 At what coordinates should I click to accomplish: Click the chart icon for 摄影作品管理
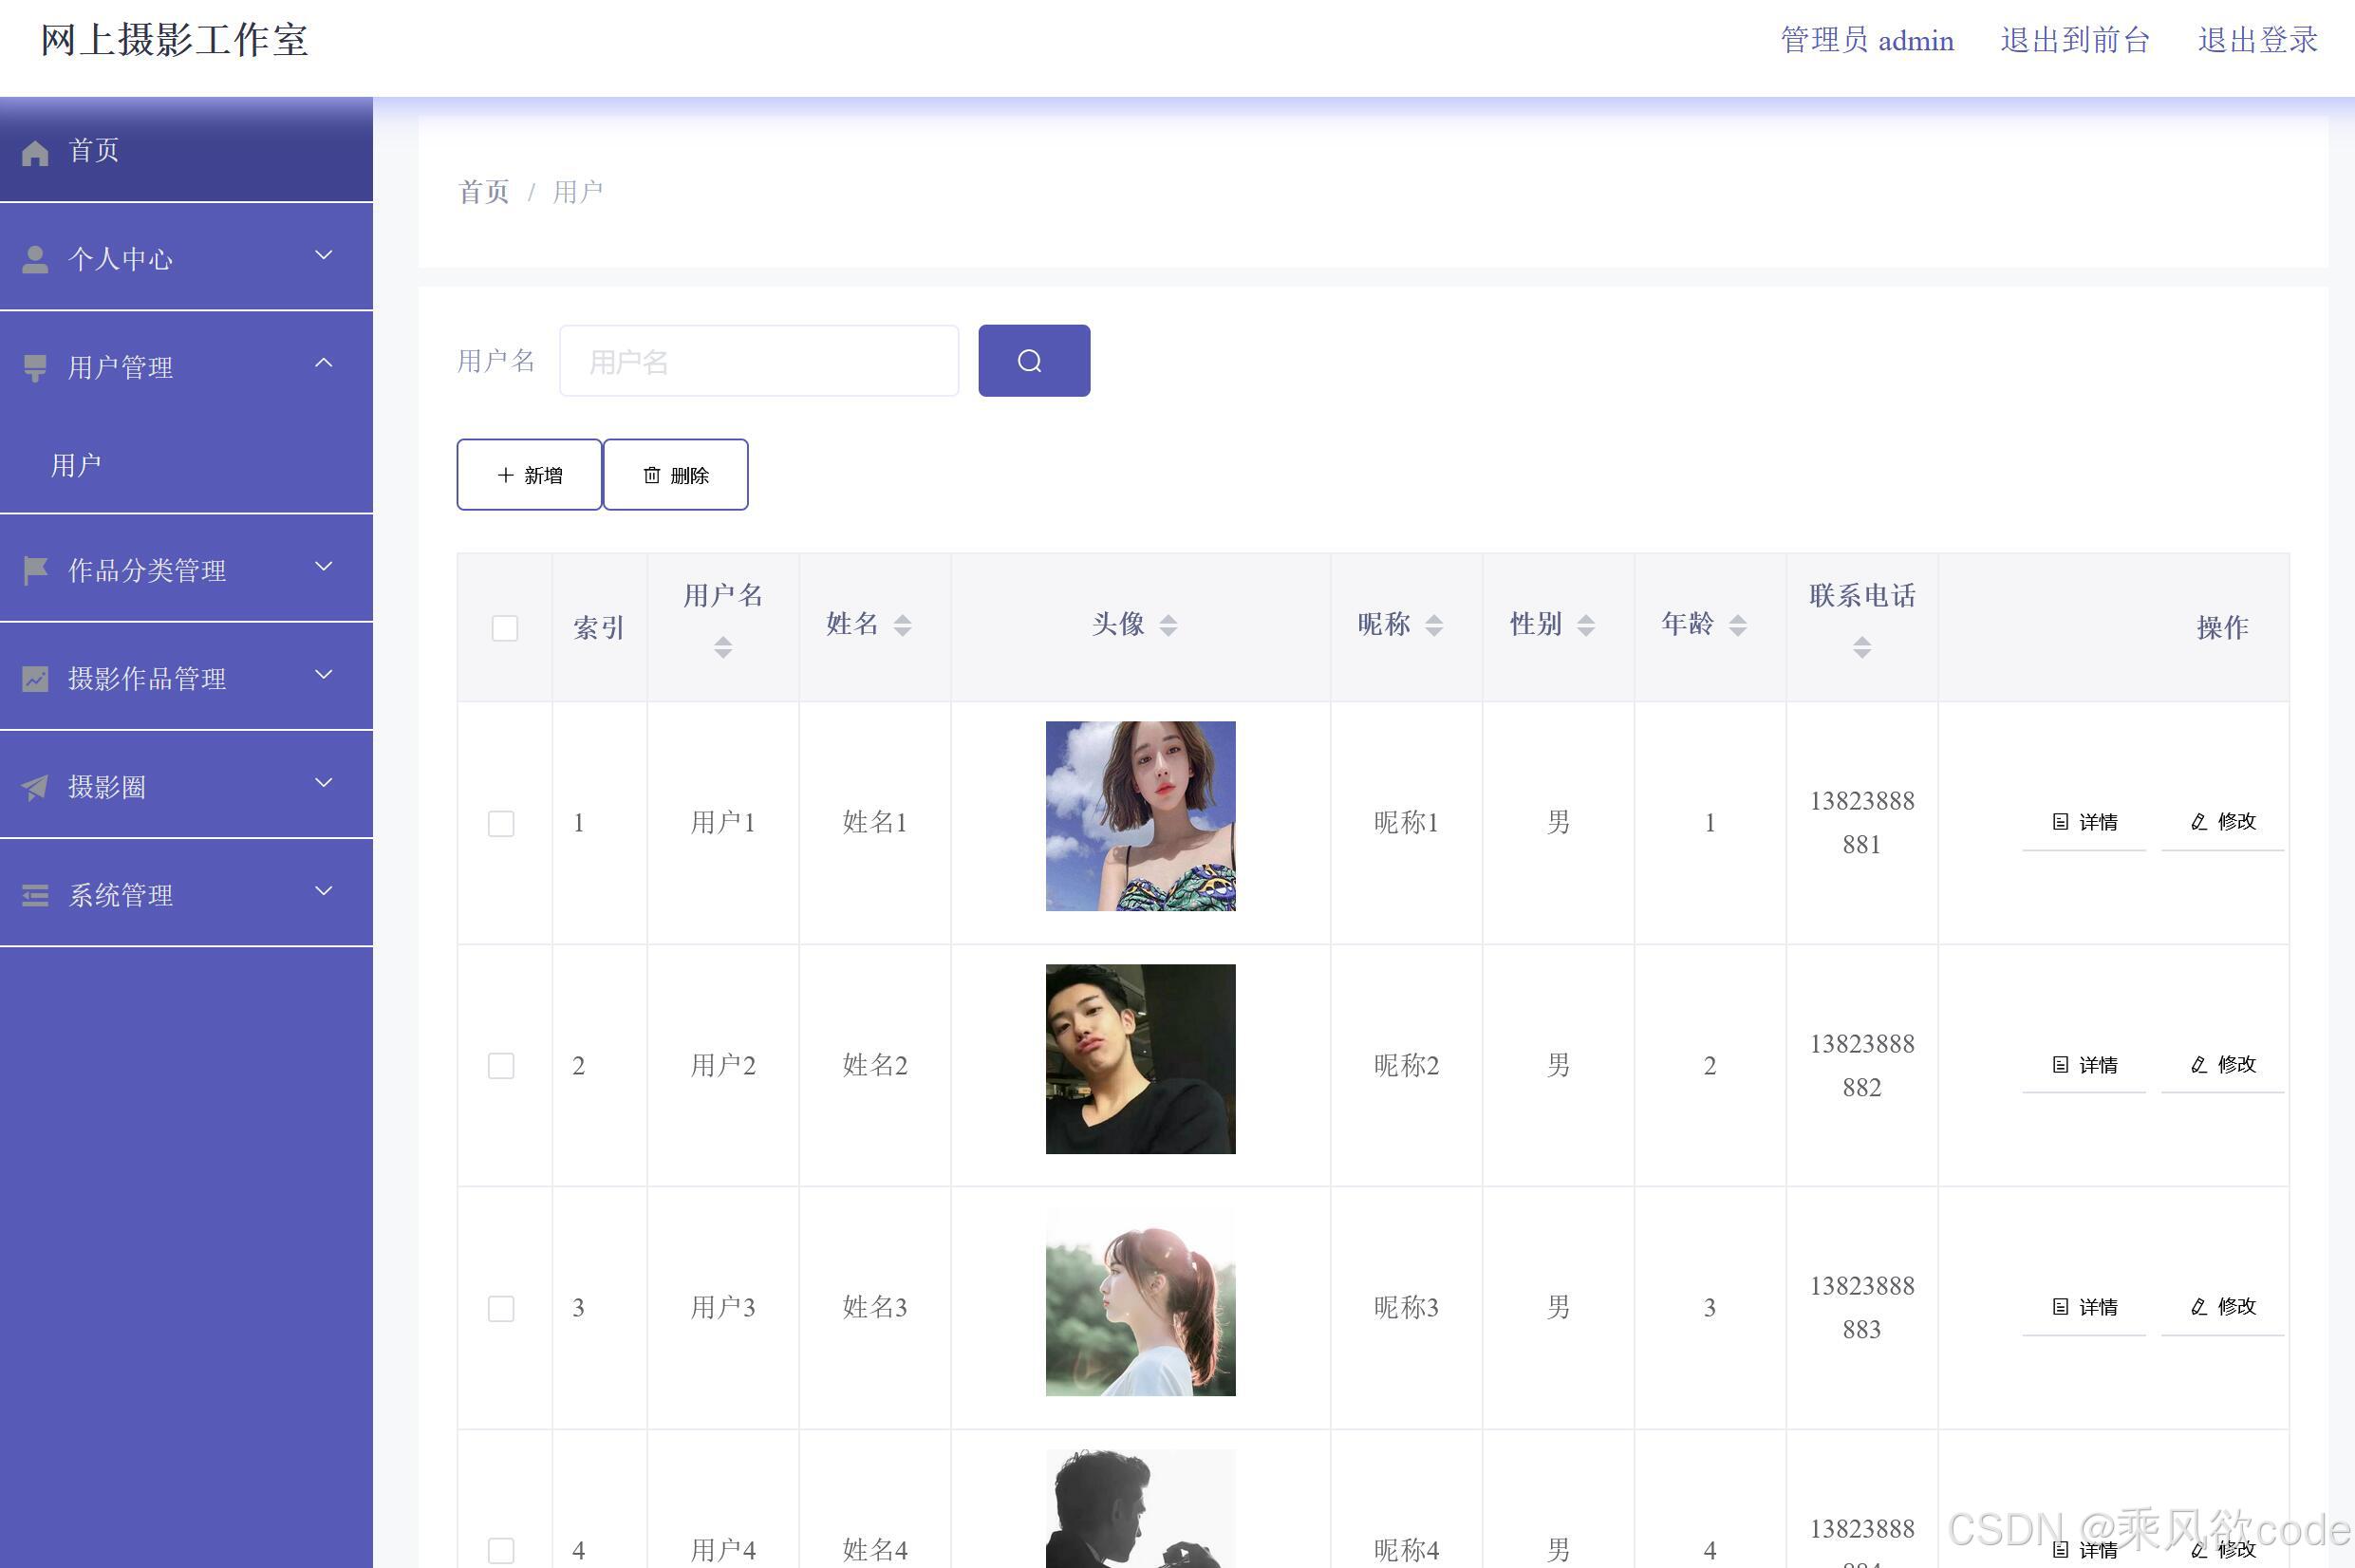tap(35, 679)
